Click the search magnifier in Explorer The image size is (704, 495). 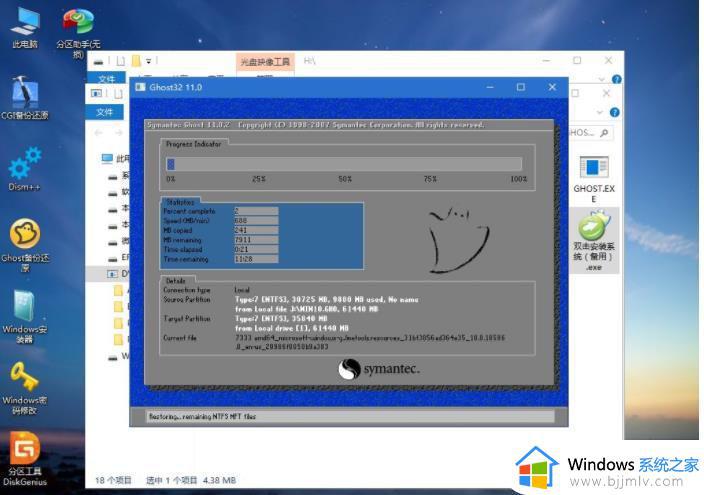pyautogui.click(x=604, y=133)
